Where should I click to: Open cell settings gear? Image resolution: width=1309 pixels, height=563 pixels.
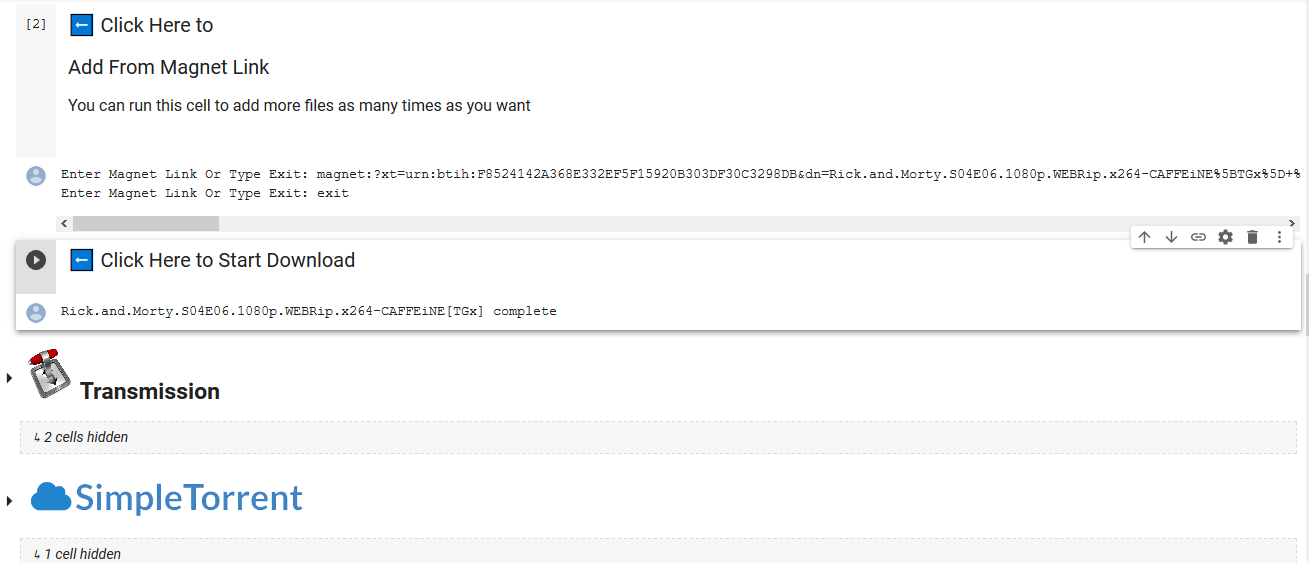1225,237
